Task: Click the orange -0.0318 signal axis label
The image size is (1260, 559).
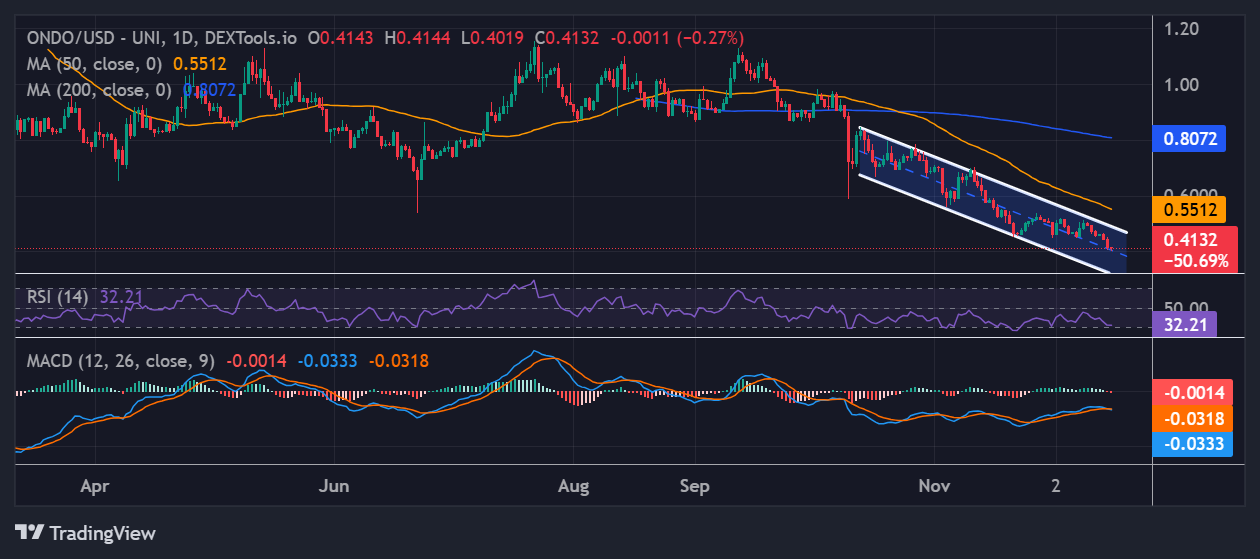Action: [x=1186, y=418]
